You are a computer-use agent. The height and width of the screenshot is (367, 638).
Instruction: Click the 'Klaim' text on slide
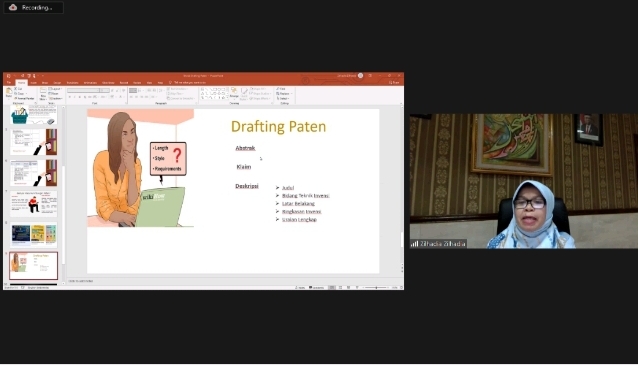244,167
